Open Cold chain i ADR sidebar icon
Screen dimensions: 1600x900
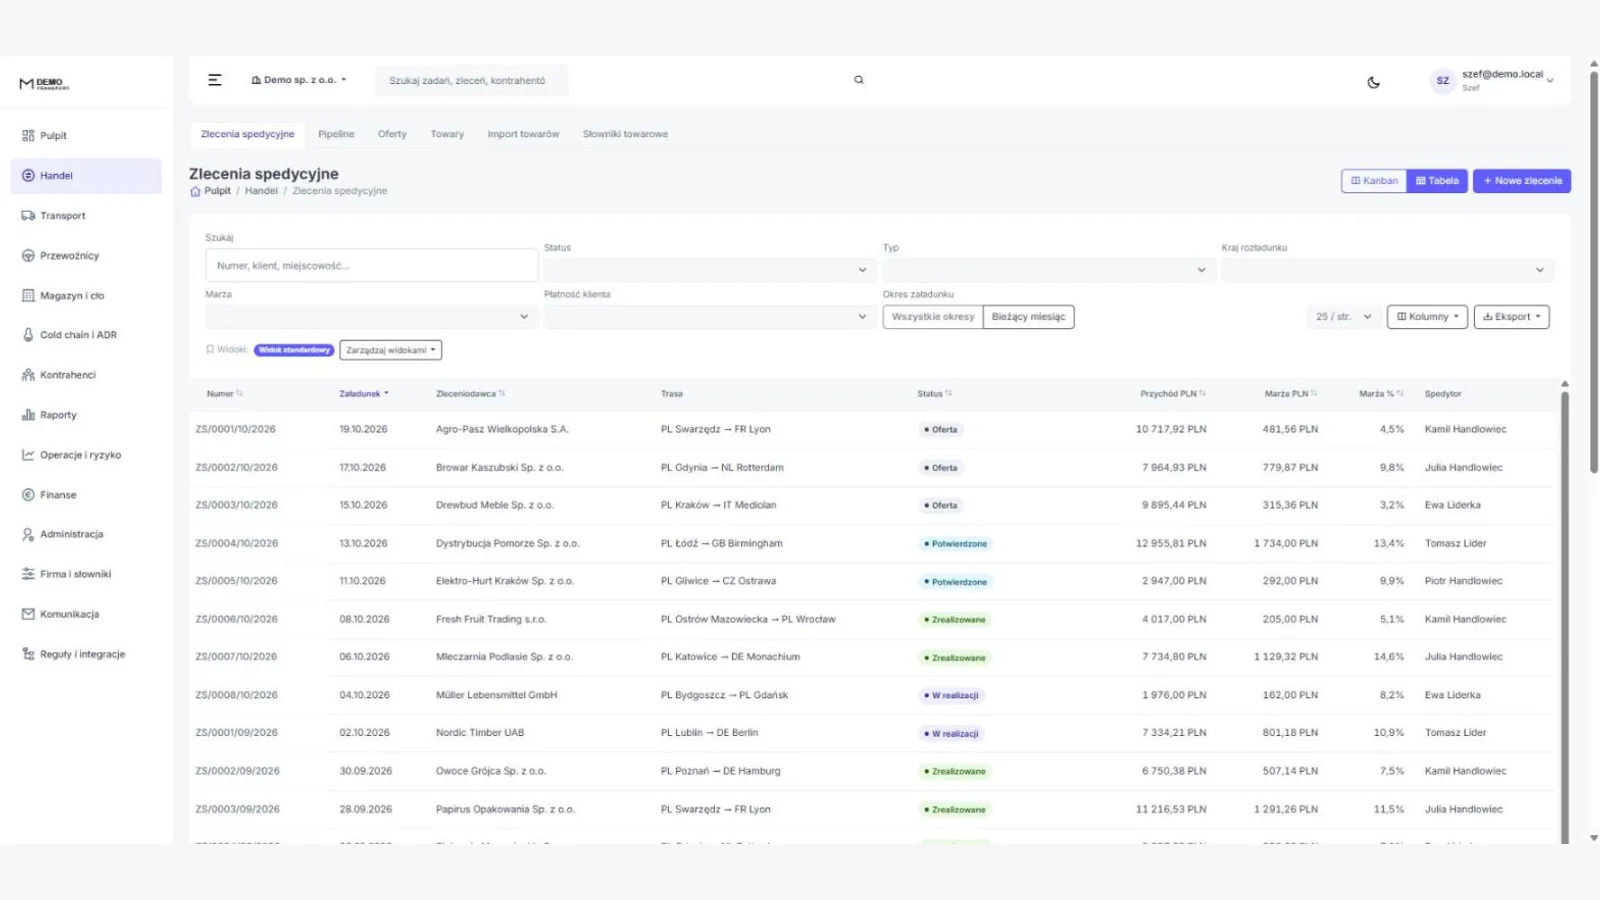(x=28, y=335)
